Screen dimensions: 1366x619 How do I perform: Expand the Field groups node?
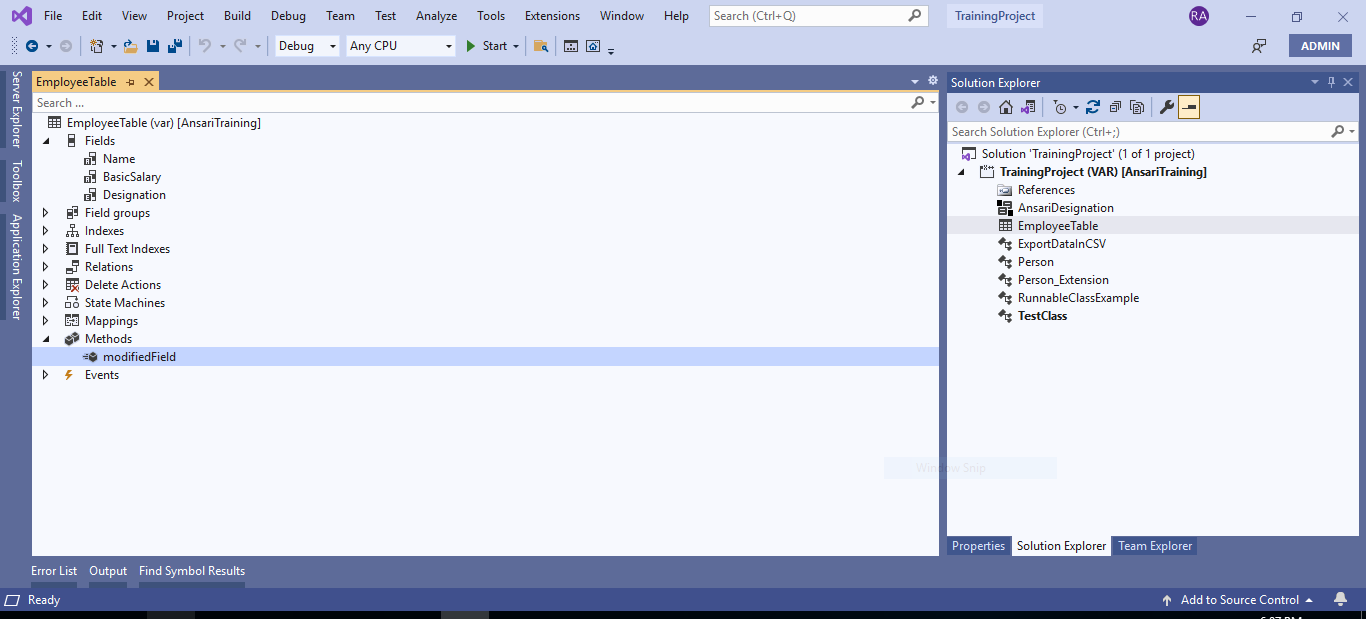pos(45,213)
